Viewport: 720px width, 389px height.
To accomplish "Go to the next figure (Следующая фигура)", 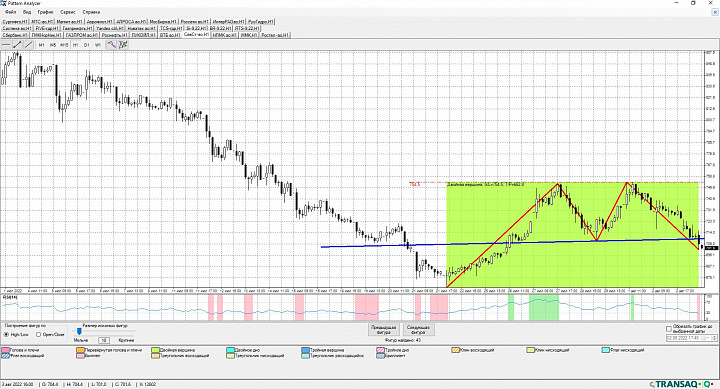I will pyautogui.click(x=418, y=330).
